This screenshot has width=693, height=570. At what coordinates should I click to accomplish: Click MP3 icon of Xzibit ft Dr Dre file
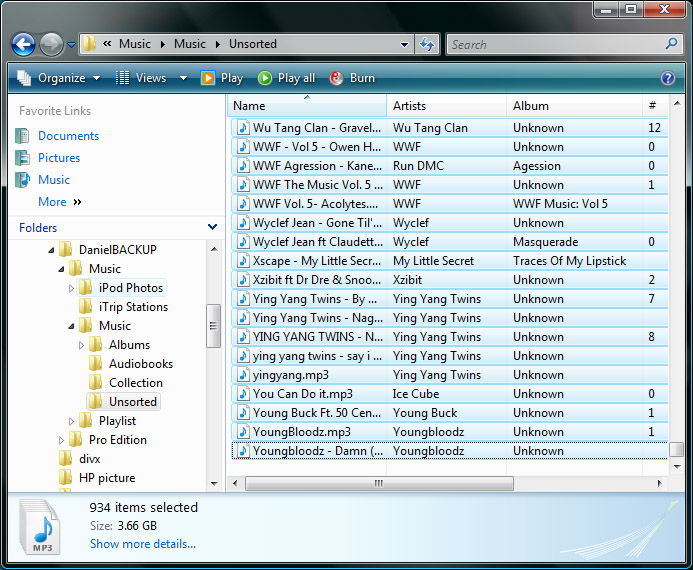(x=242, y=280)
